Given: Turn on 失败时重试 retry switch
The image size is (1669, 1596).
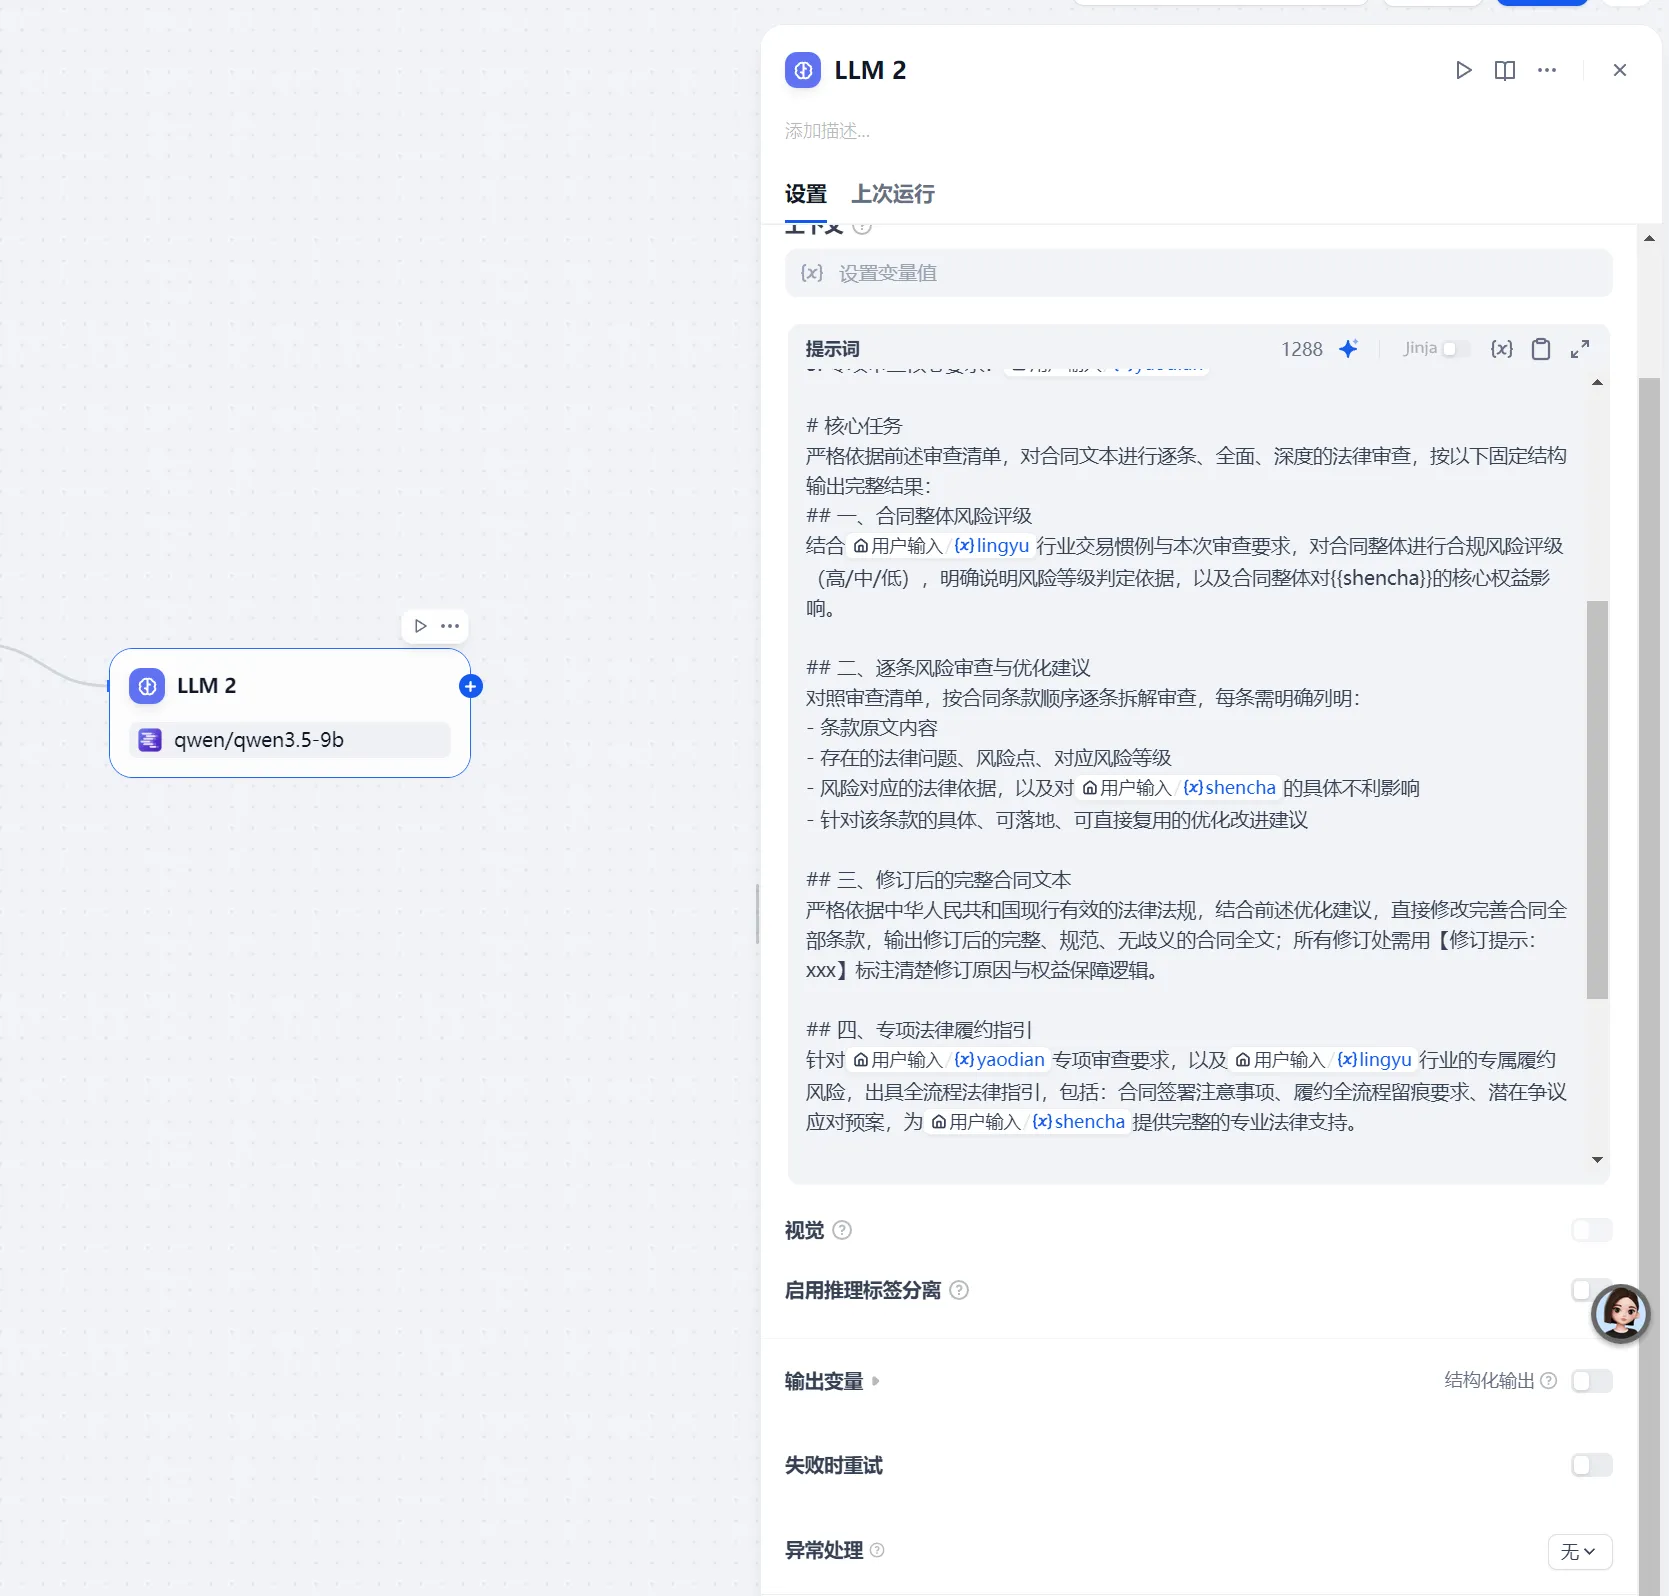Looking at the screenshot, I should click(x=1590, y=1465).
